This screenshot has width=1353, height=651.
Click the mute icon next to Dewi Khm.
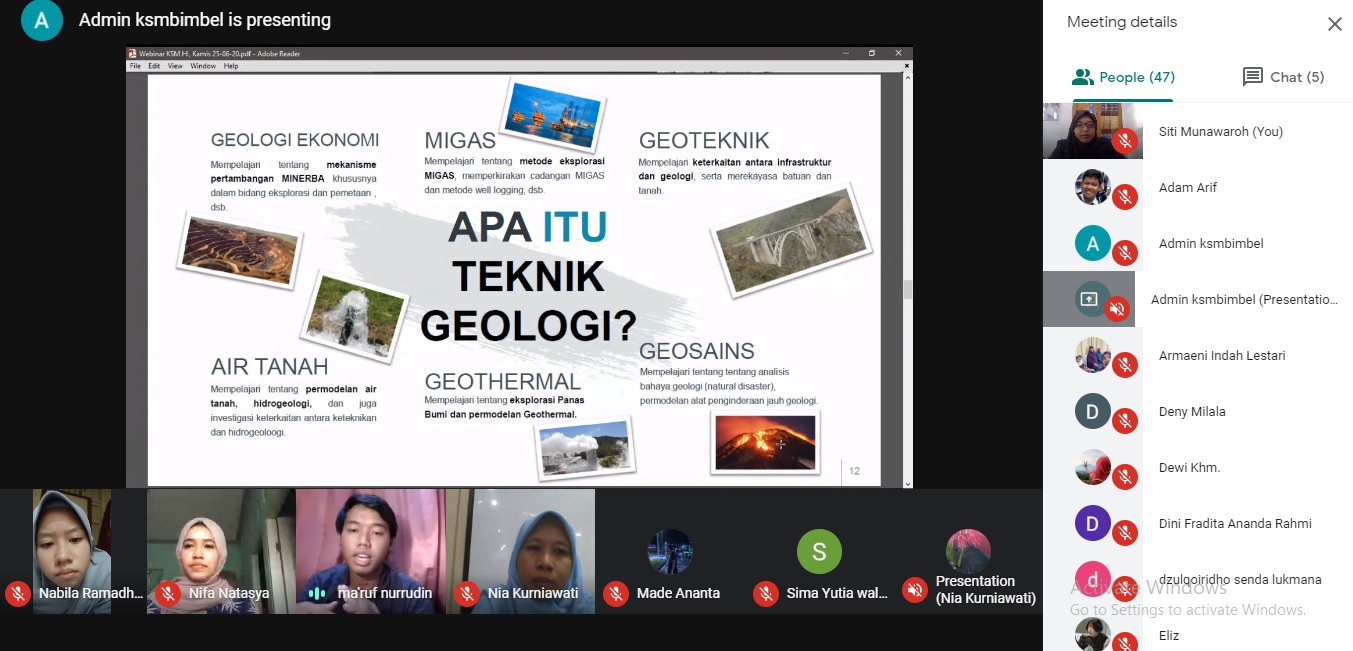[1124, 478]
